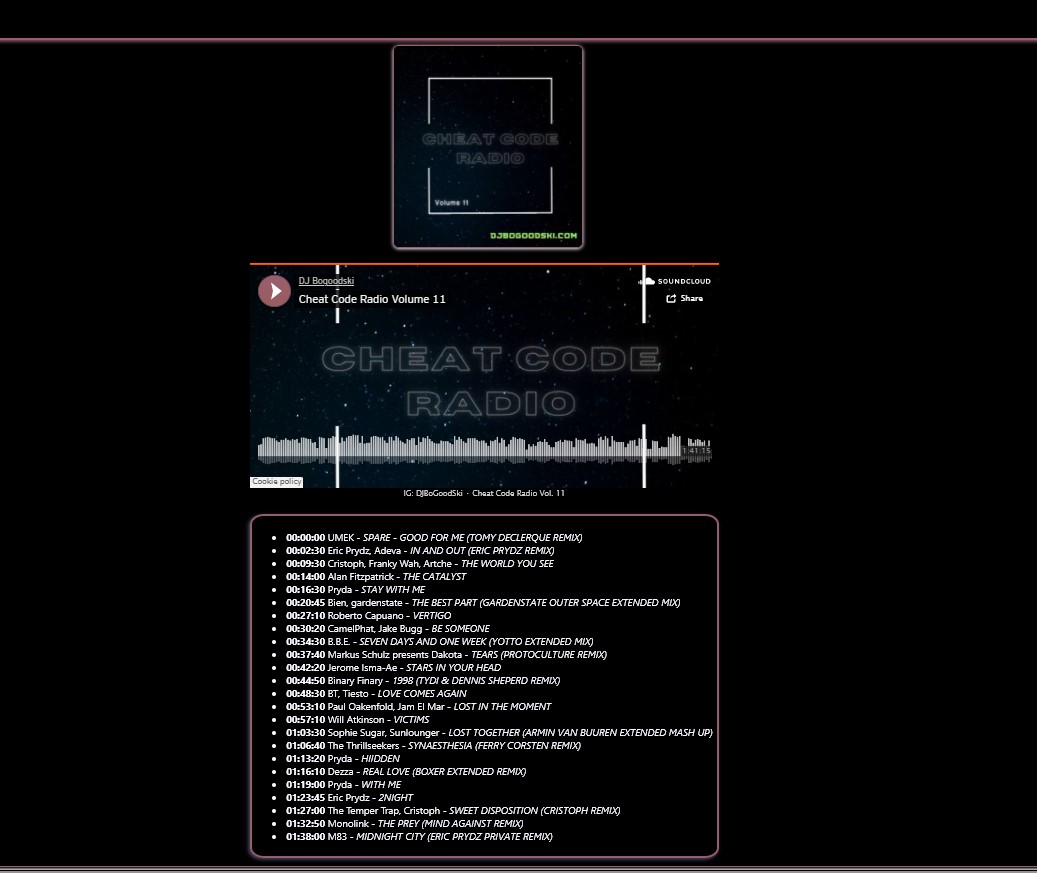Image resolution: width=1037 pixels, height=873 pixels.
Task: Click the 1:41:15 track duration
Action: pos(696,450)
